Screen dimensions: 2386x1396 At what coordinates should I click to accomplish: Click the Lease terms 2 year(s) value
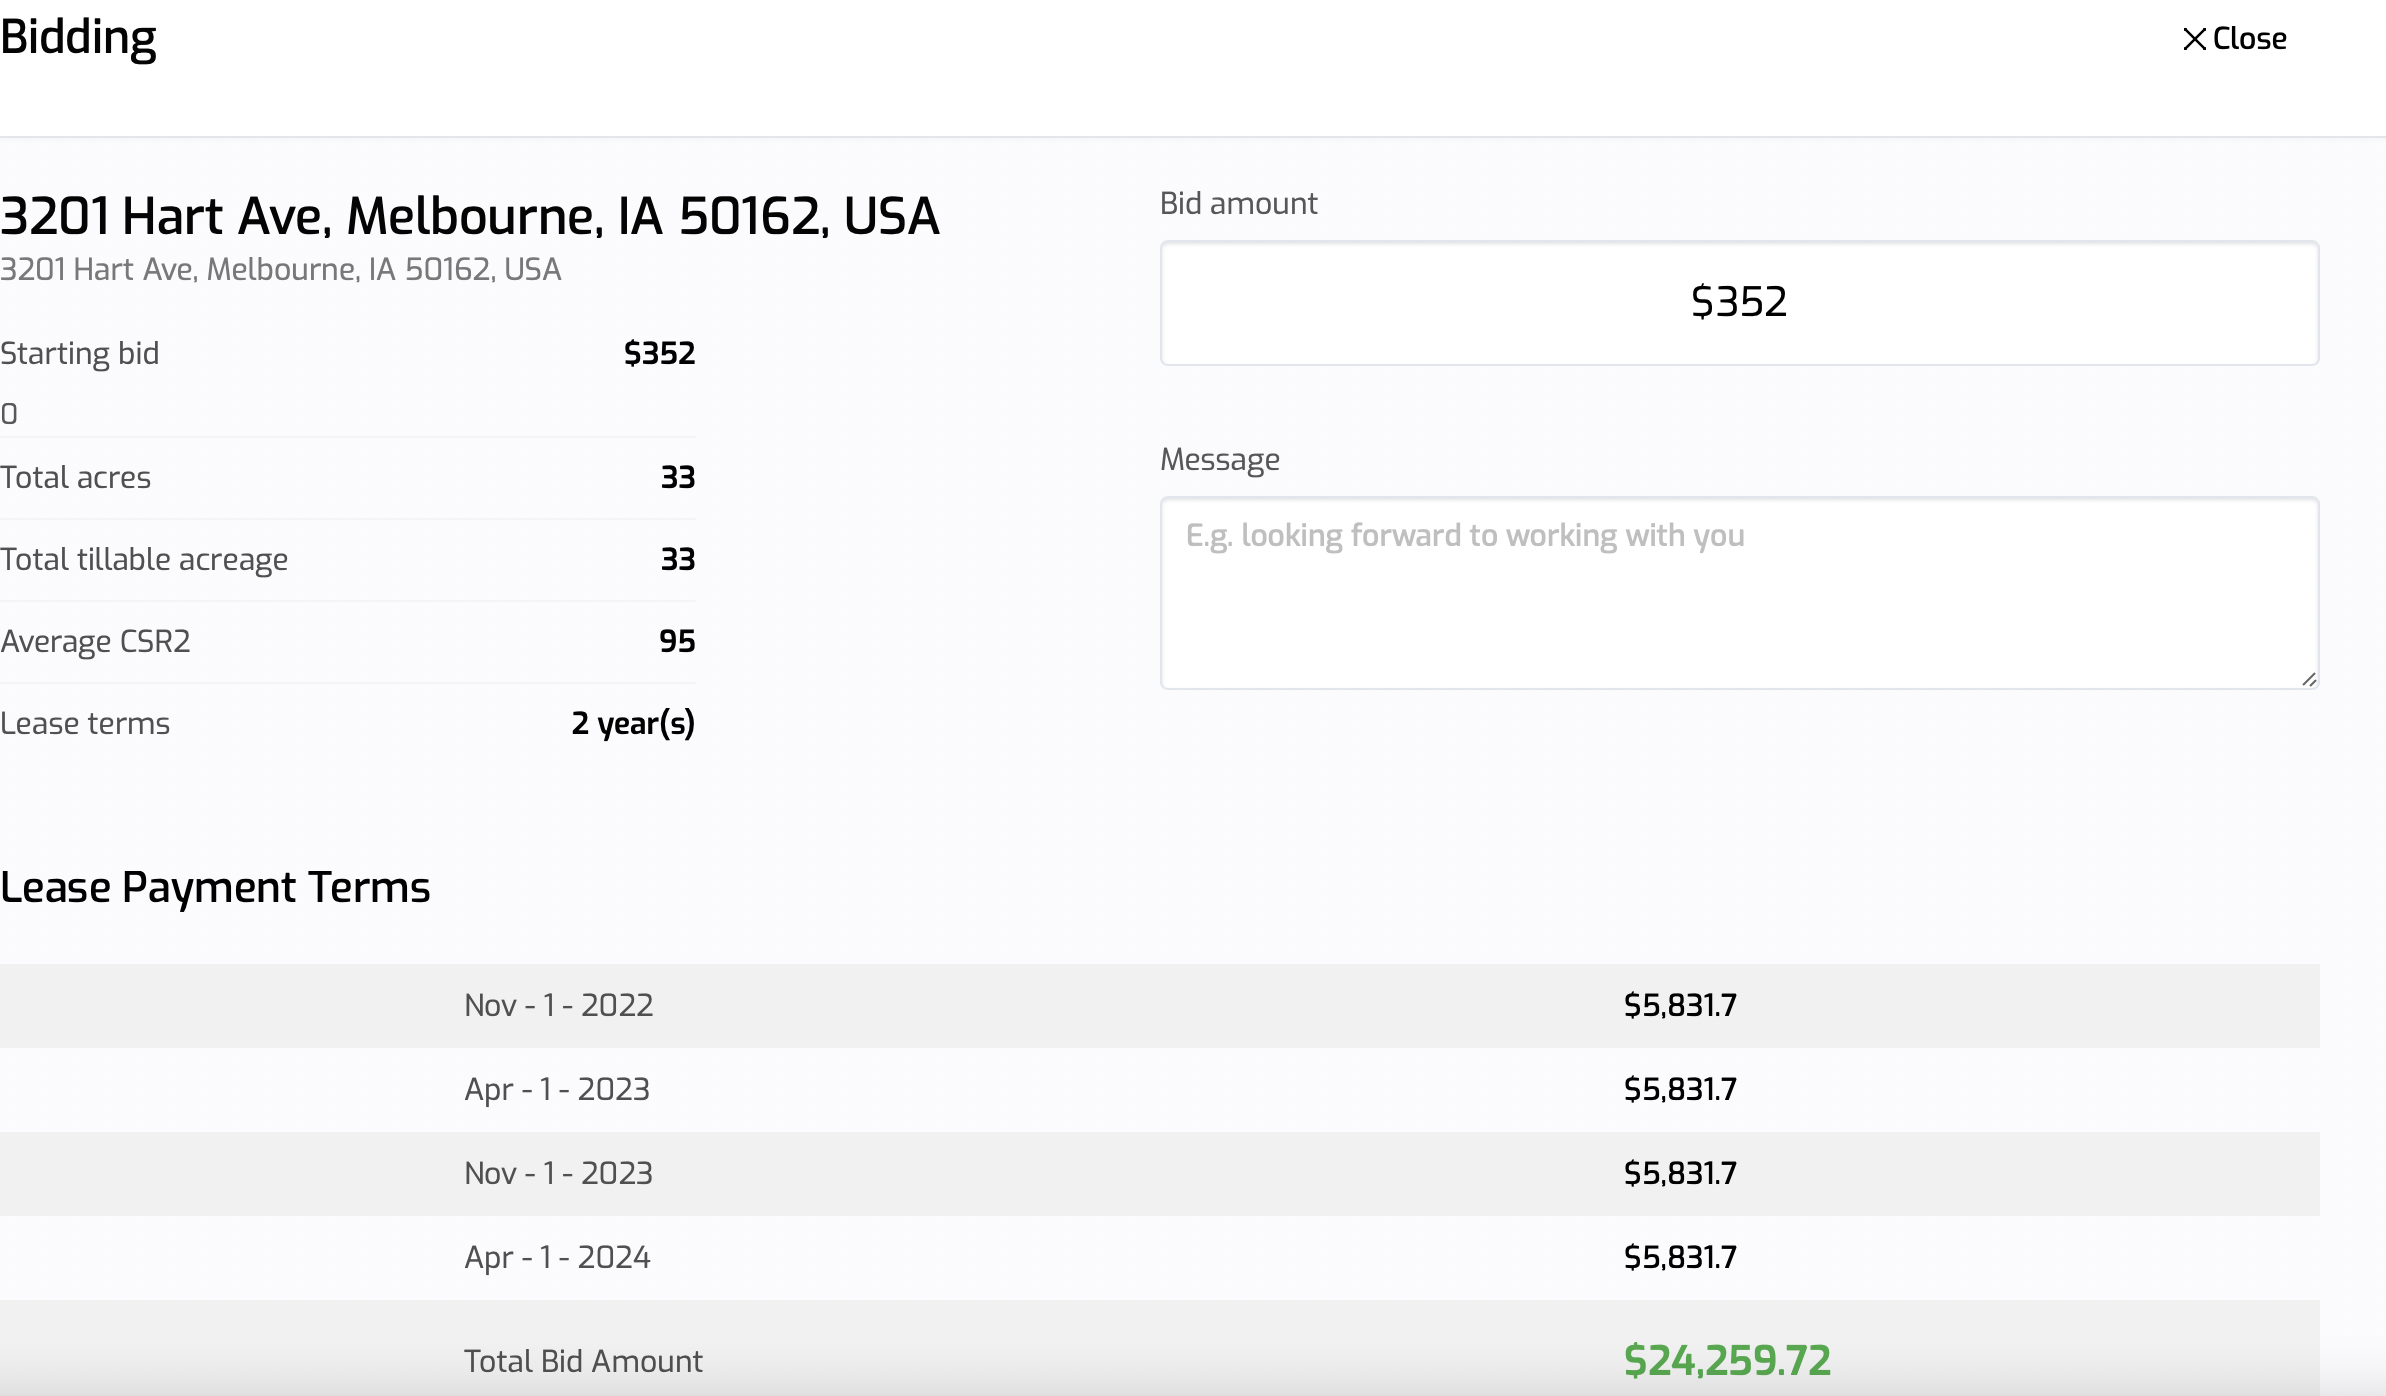tap(632, 723)
